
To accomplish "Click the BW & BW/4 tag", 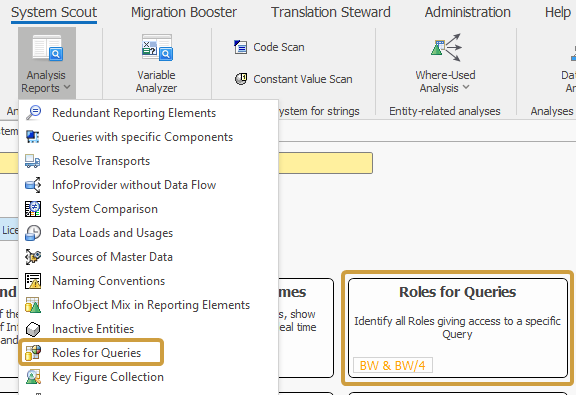I will click(393, 366).
